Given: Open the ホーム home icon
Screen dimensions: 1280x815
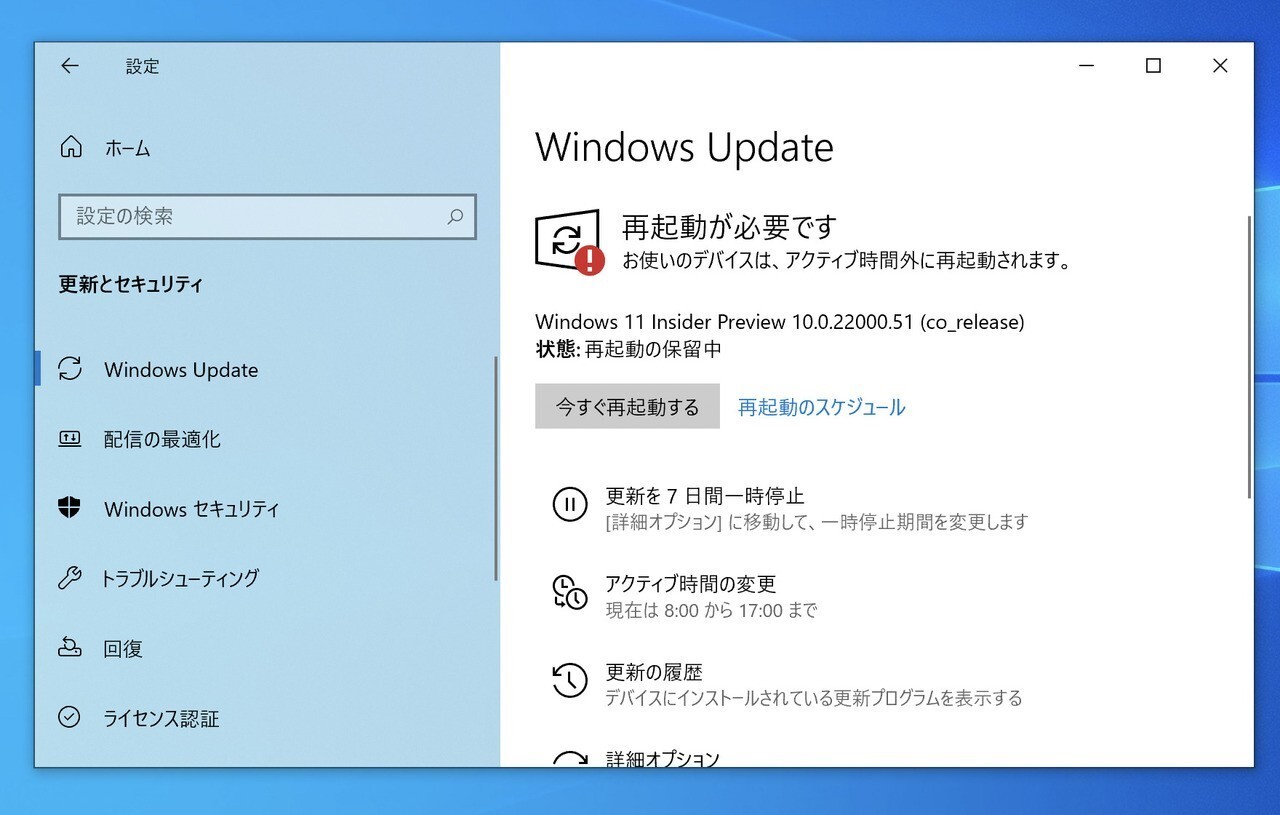Looking at the screenshot, I should 71,148.
